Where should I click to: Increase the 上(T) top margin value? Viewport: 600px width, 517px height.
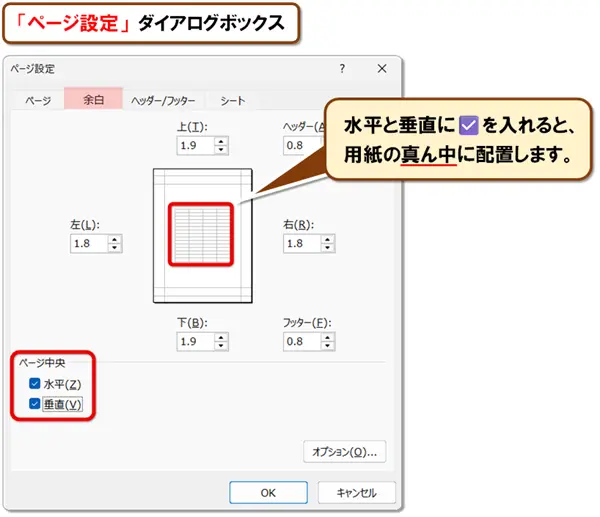[x=221, y=141]
